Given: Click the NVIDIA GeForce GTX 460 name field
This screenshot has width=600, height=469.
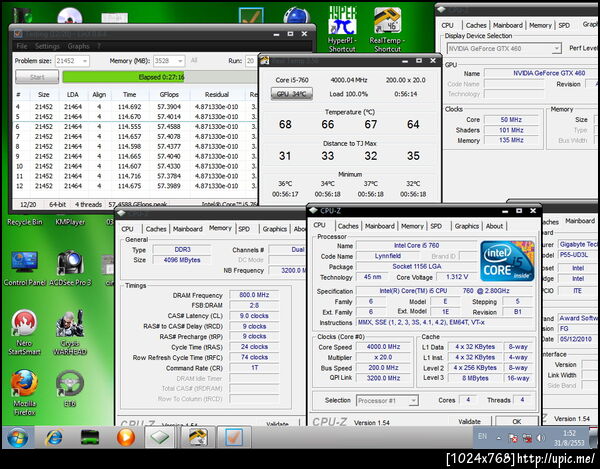Looking at the screenshot, I should [x=541, y=73].
